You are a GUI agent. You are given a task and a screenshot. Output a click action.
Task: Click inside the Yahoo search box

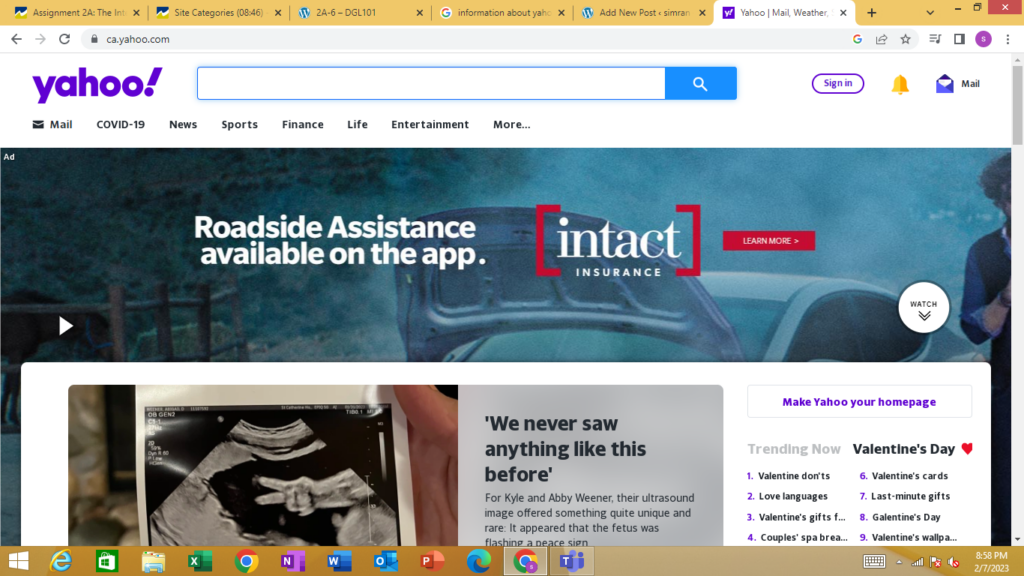430,84
